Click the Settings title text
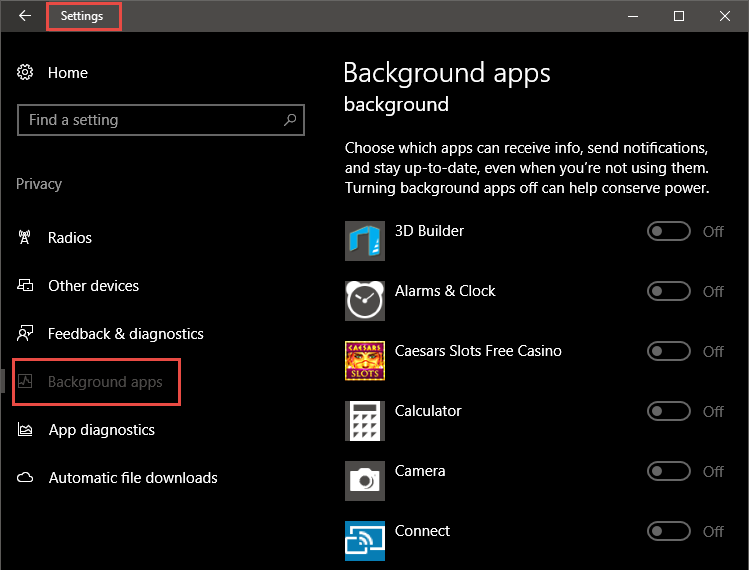749x570 pixels. pos(82,16)
